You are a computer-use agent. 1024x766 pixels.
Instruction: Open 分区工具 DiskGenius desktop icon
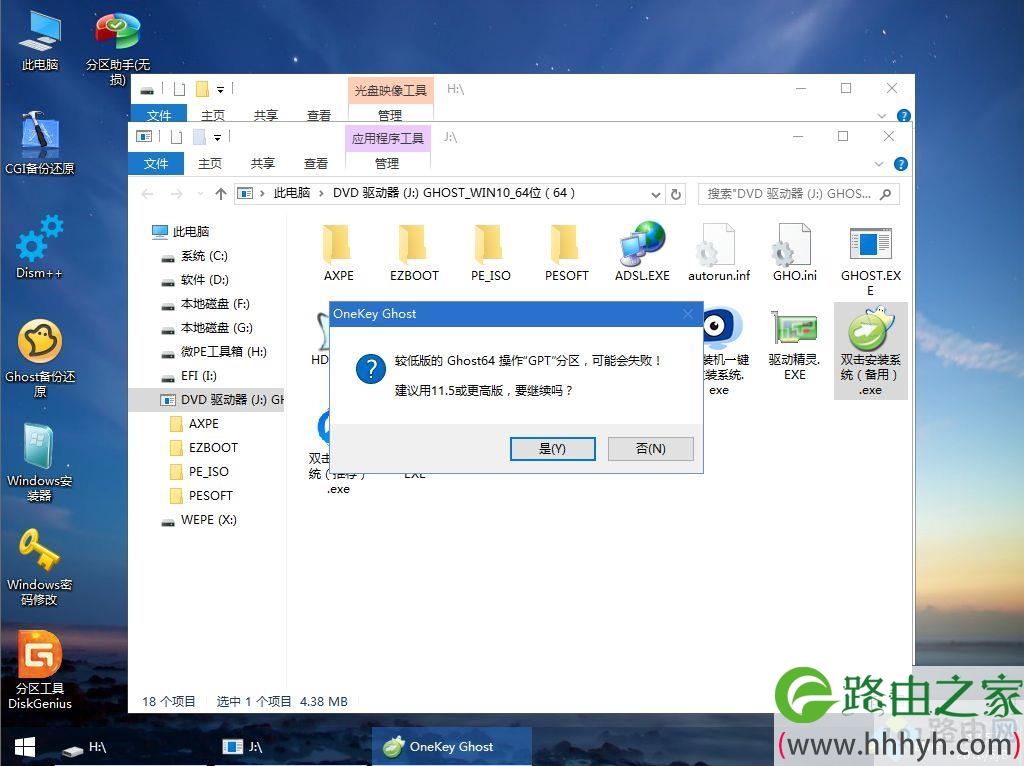click(x=40, y=670)
